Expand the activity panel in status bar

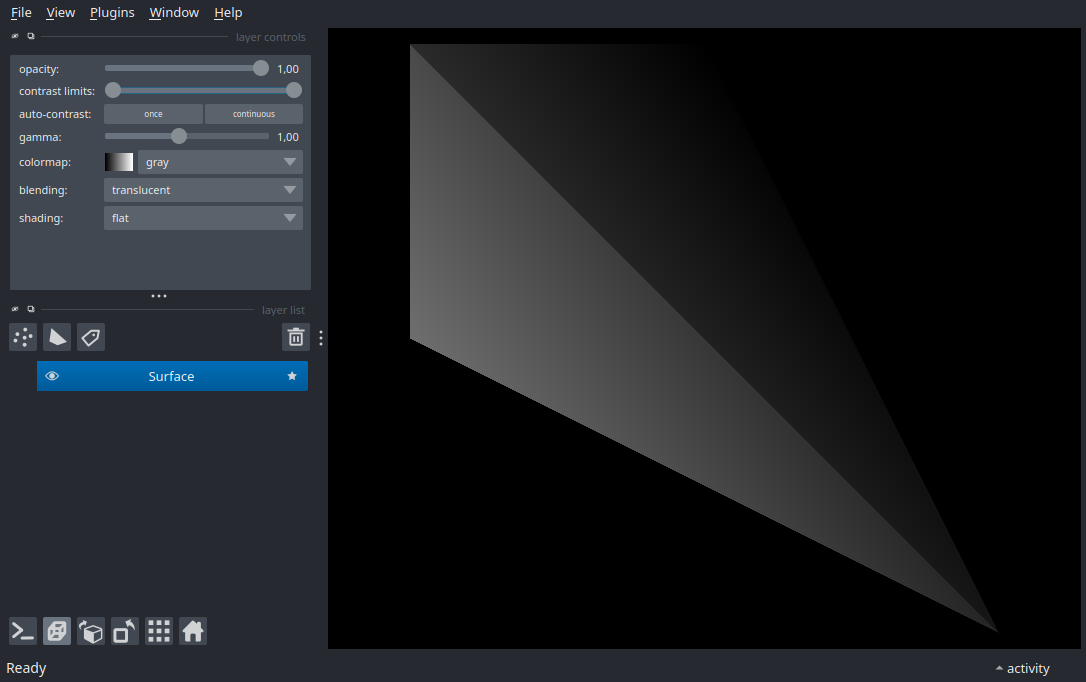(x=1022, y=668)
